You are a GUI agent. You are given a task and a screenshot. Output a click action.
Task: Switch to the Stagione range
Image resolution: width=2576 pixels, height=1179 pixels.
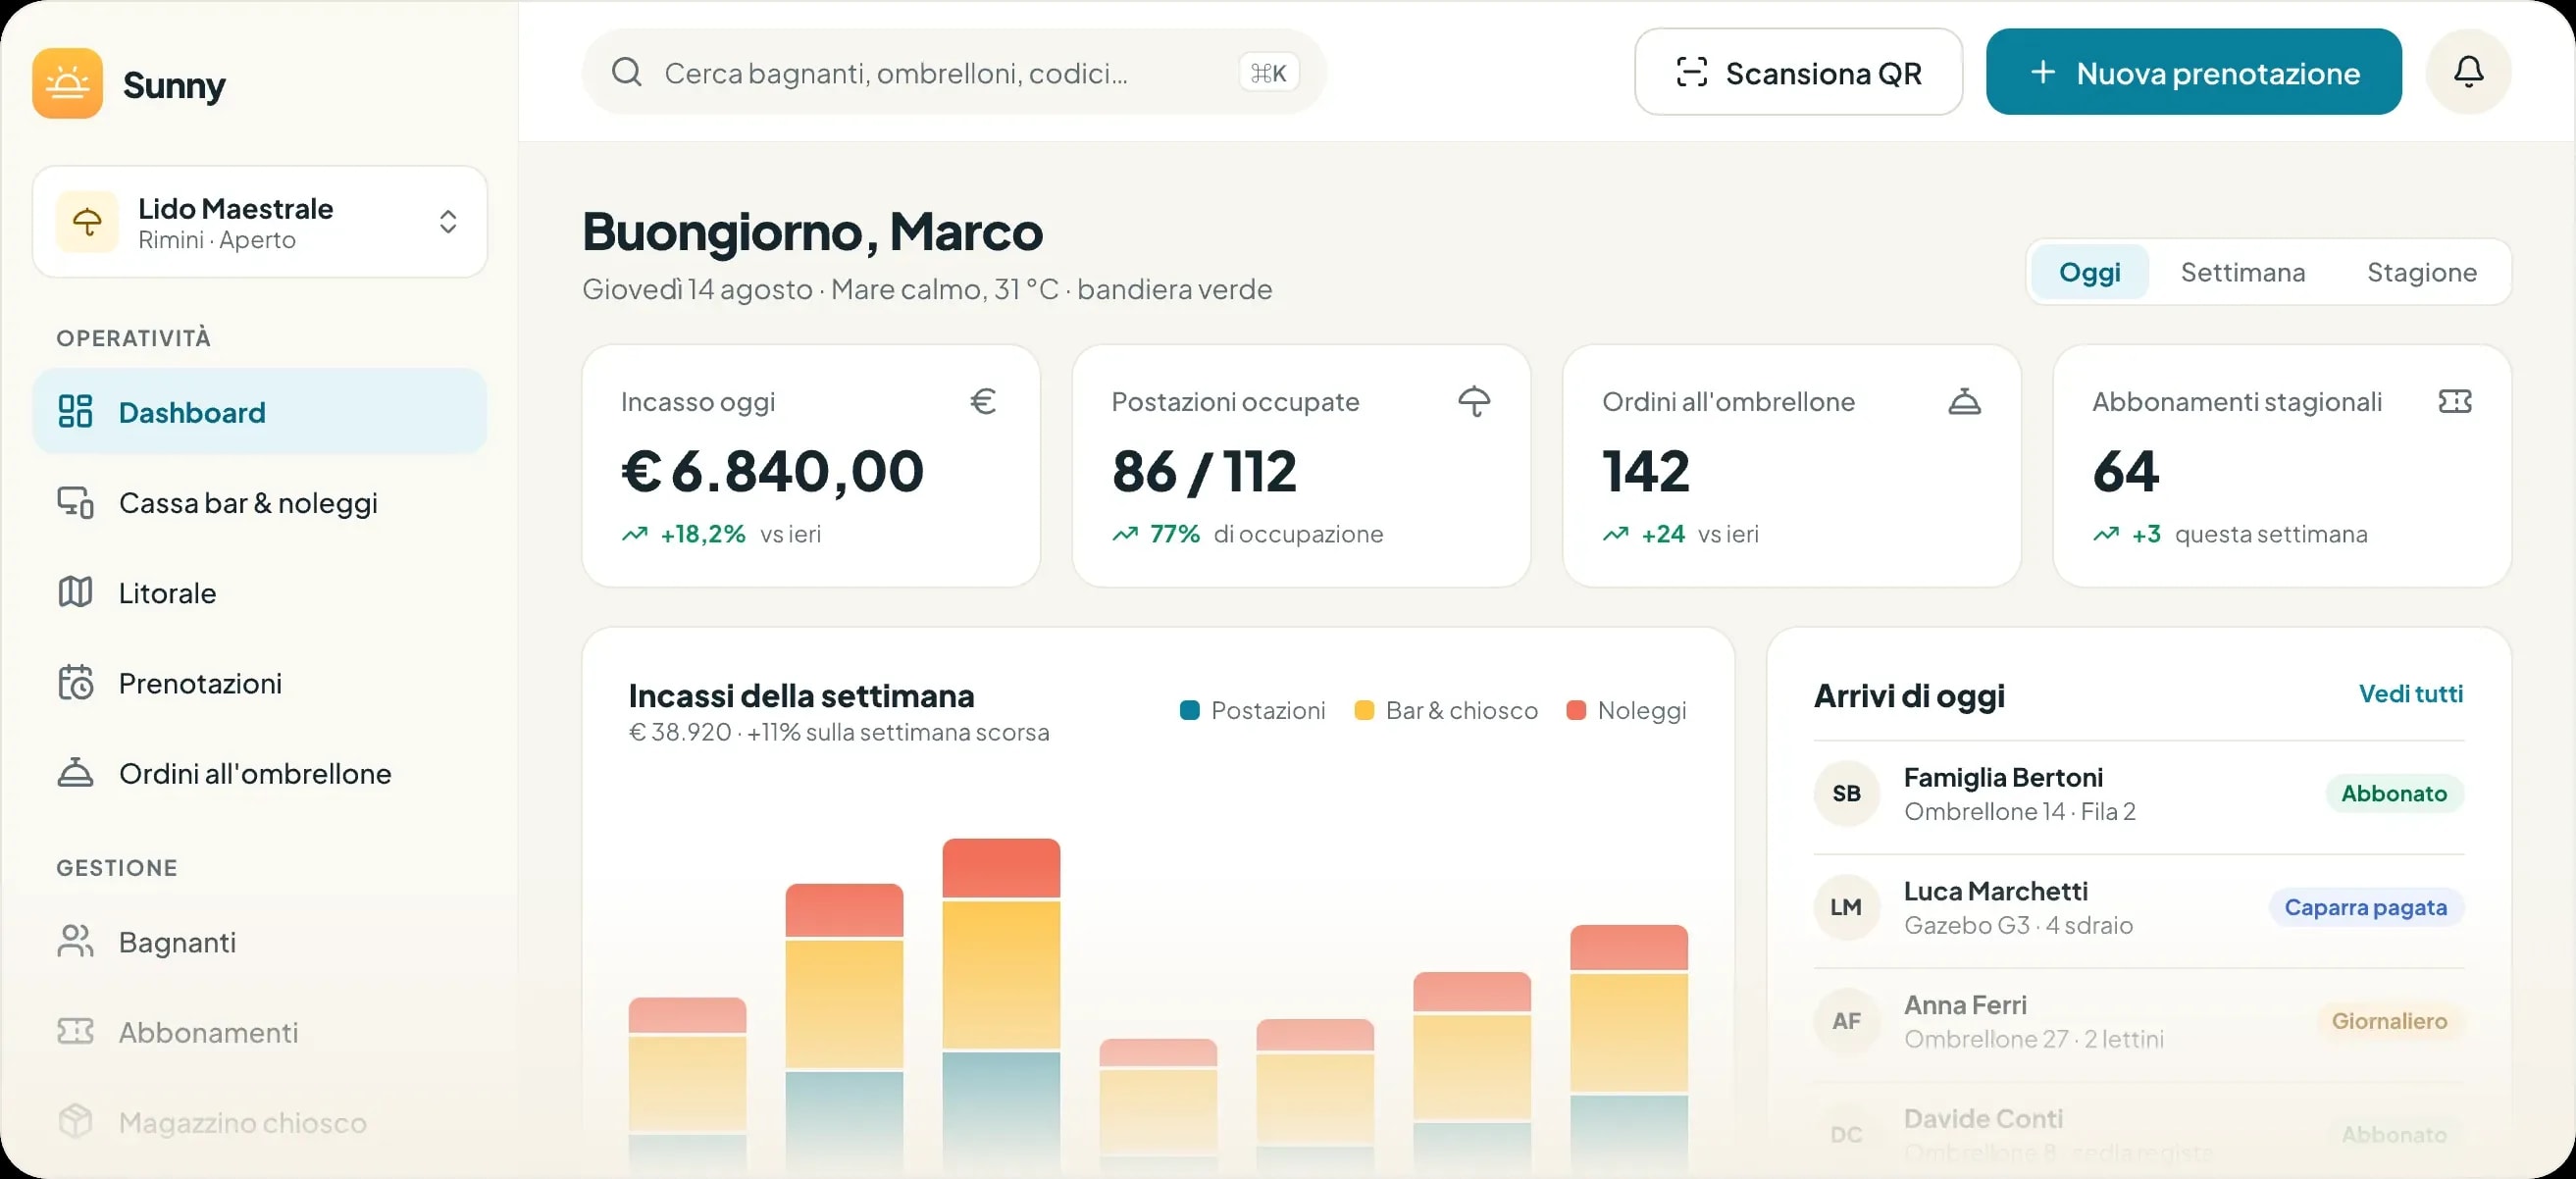[2421, 272]
